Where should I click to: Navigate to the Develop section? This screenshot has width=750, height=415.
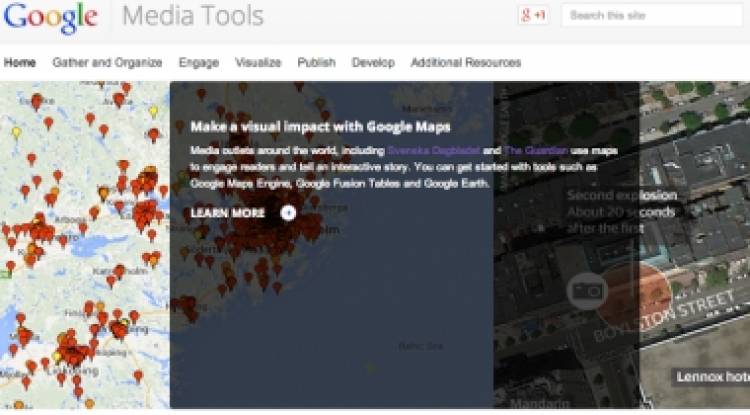tap(373, 62)
